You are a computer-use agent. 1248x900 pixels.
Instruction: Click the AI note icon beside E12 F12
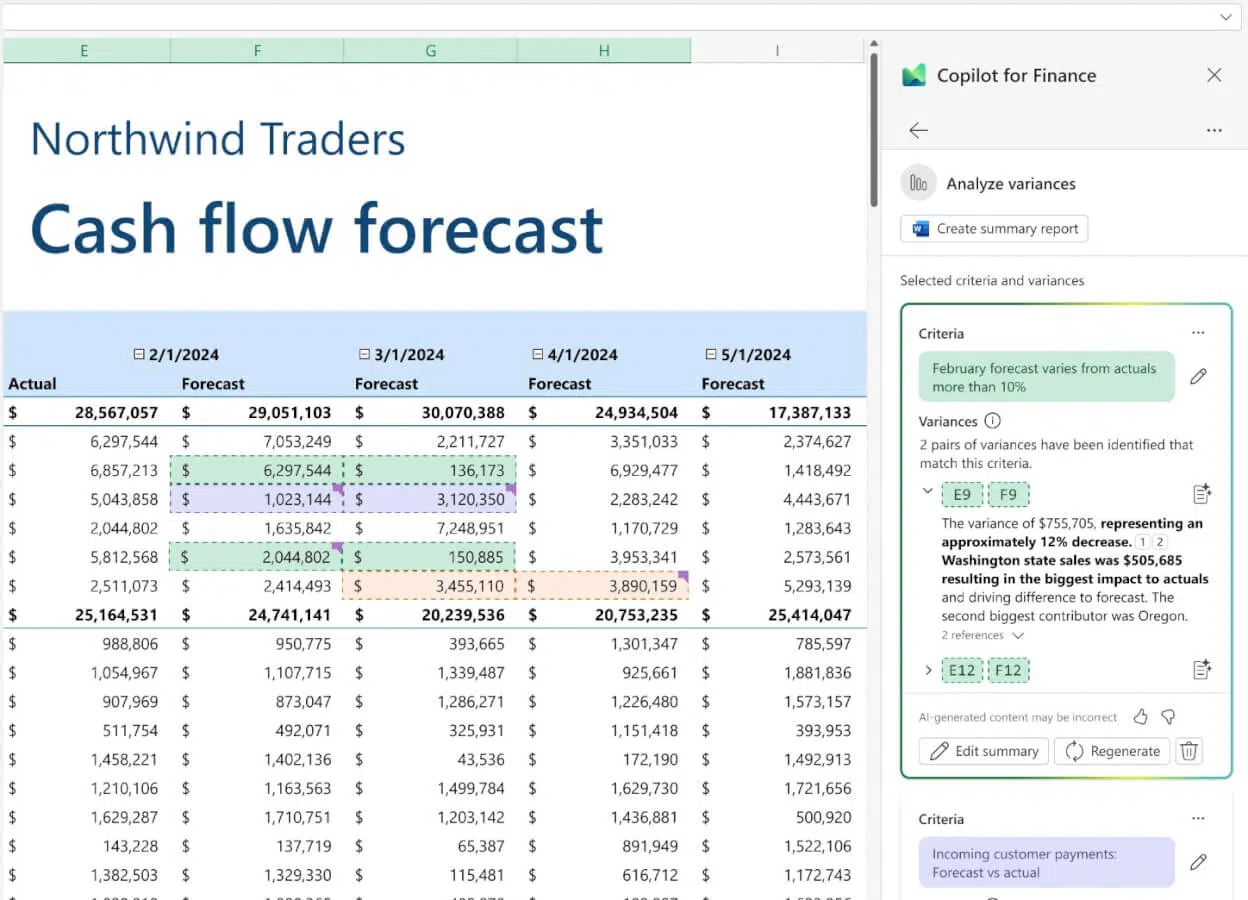pos(1202,670)
